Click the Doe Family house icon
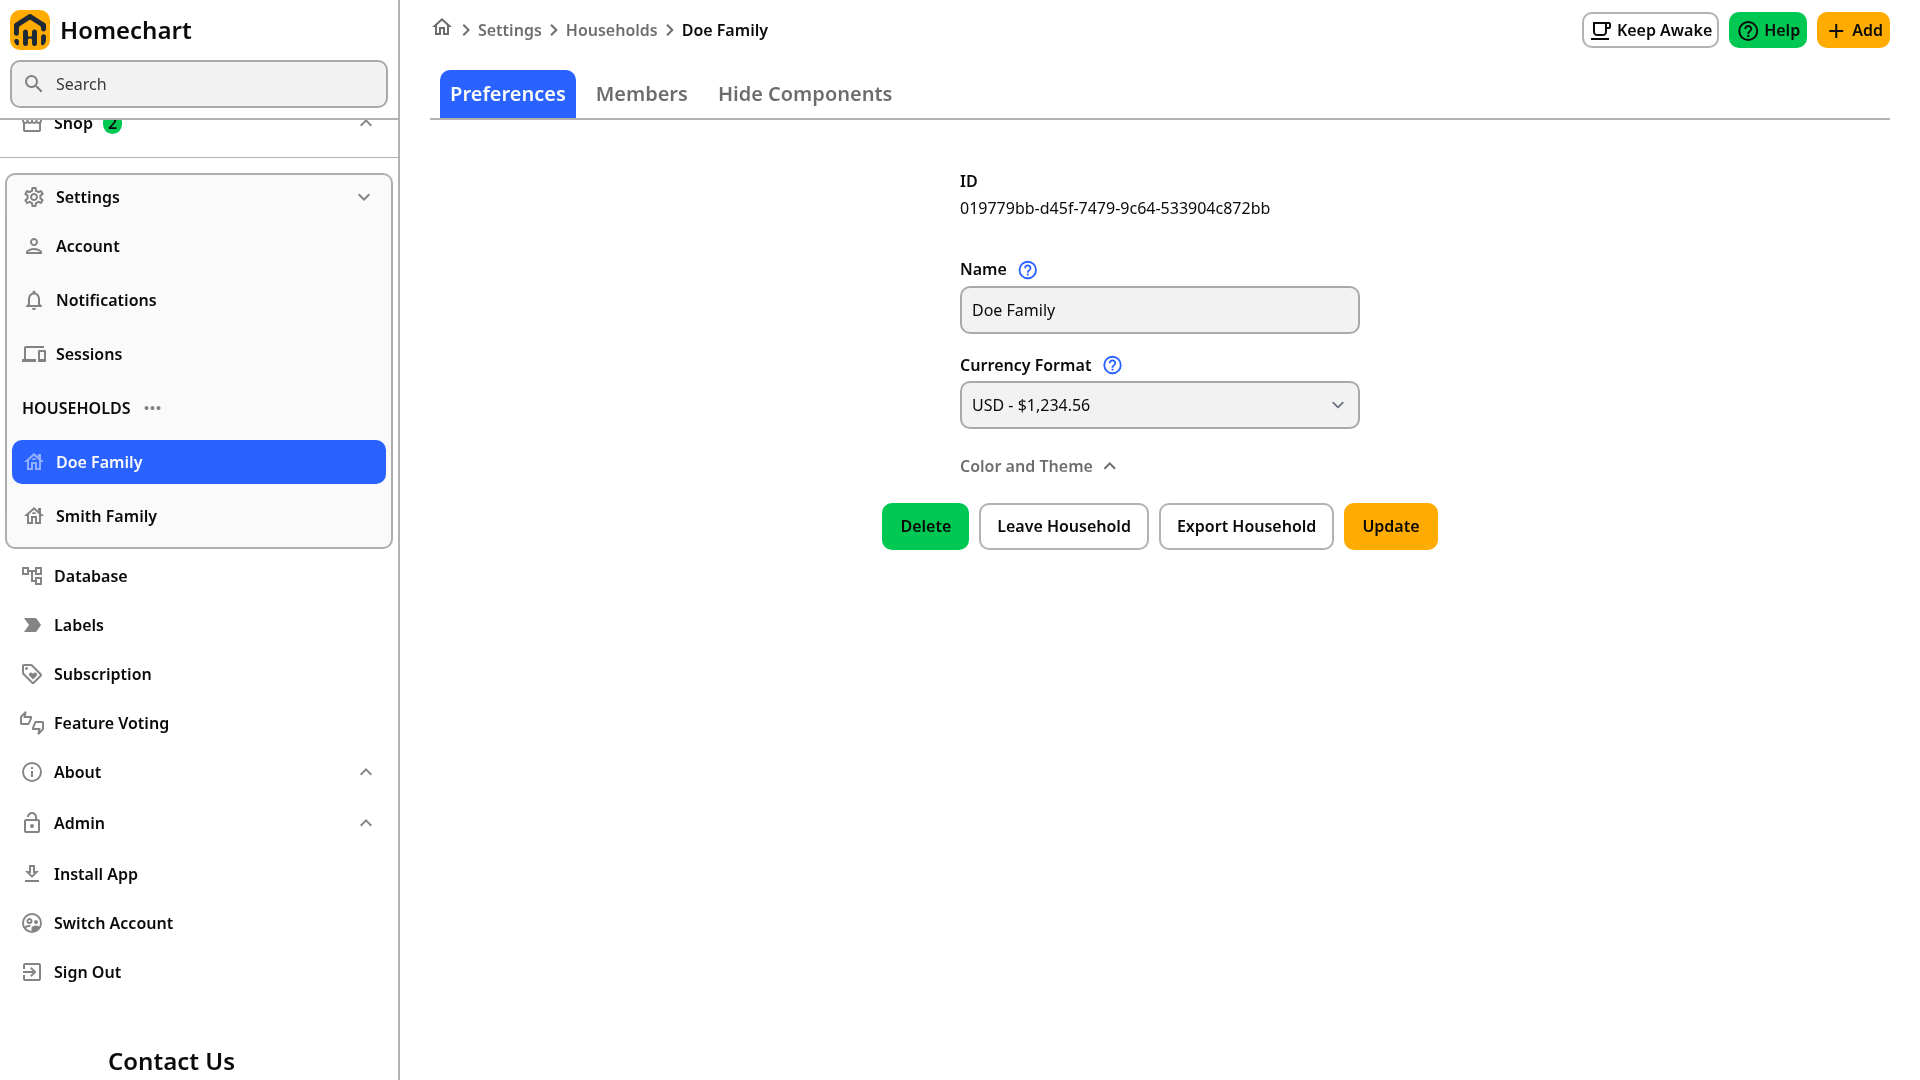Image resolution: width=1920 pixels, height=1080 pixels. click(34, 462)
